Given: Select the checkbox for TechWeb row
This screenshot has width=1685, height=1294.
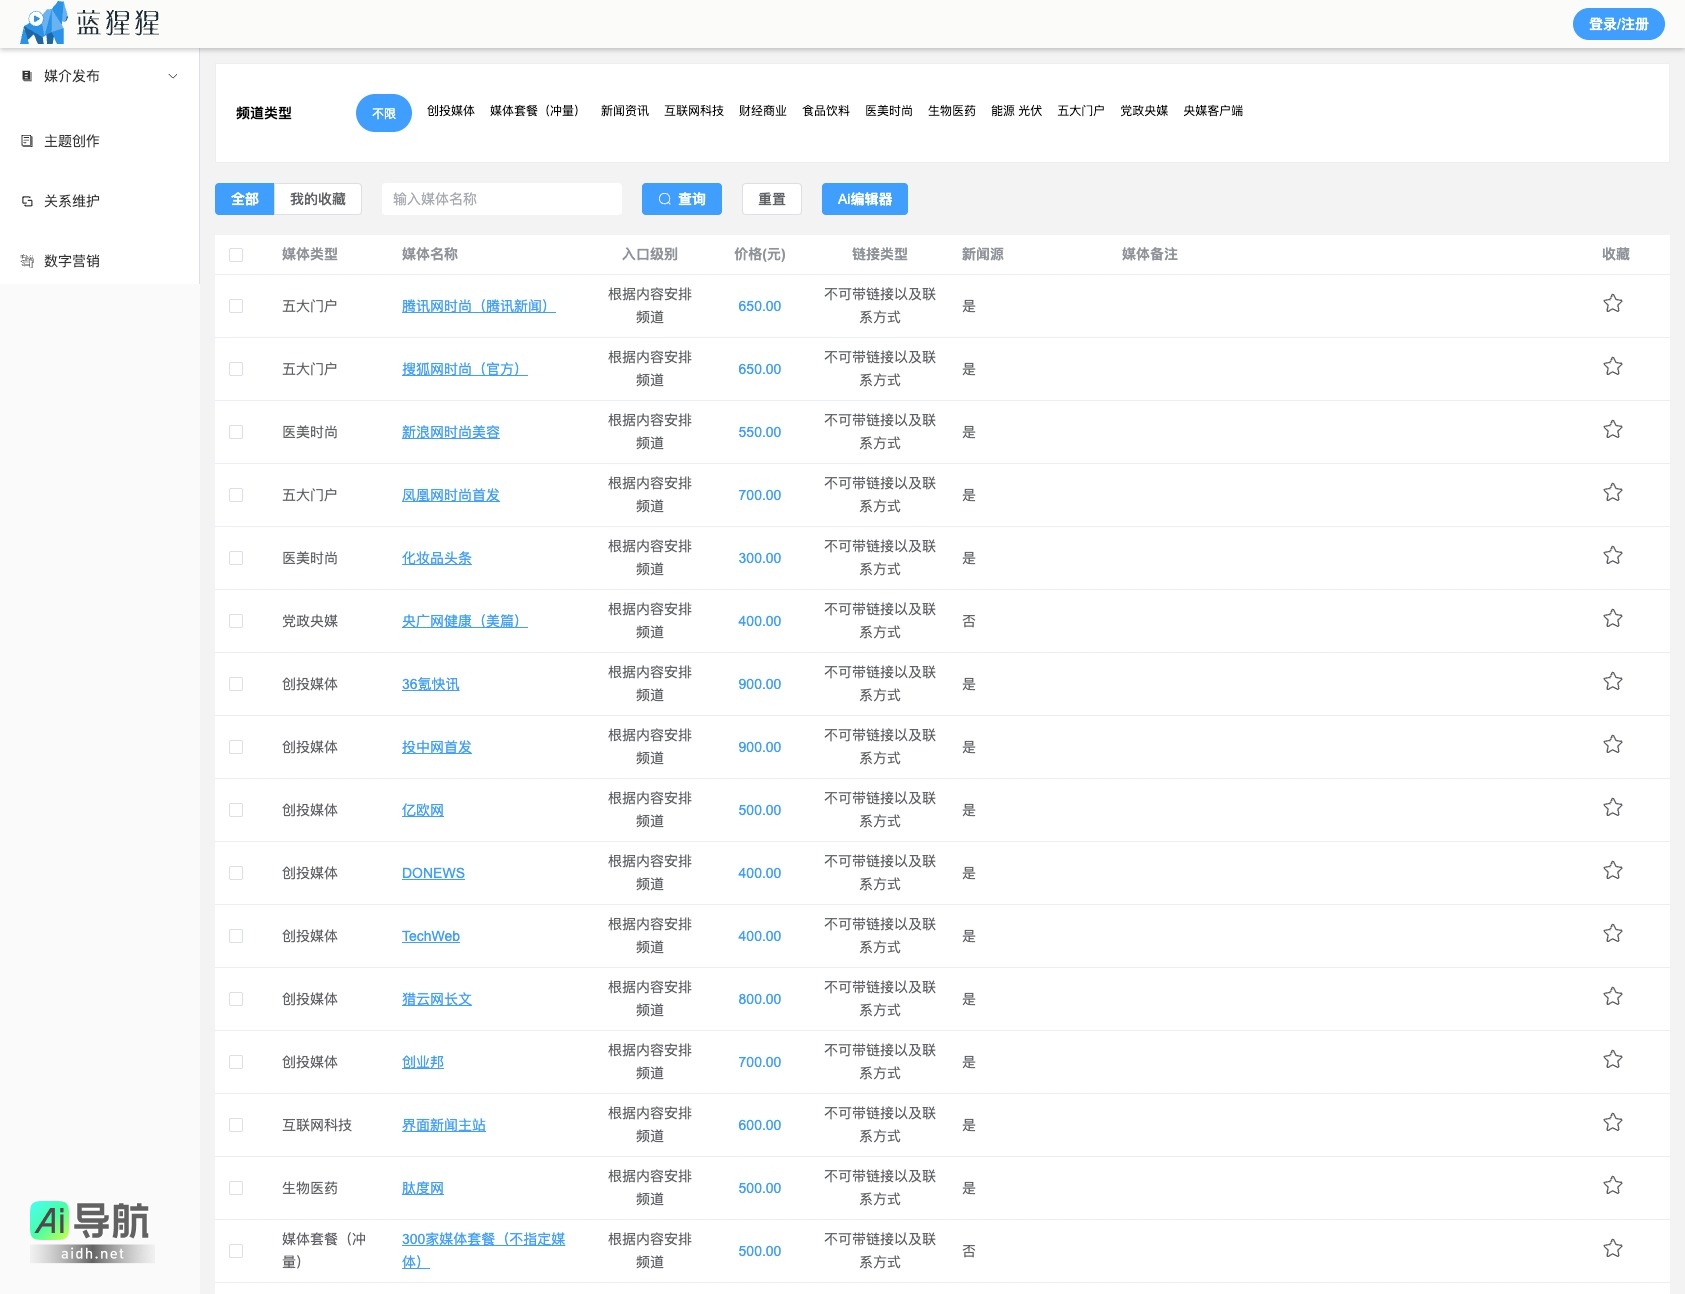Looking at the screenshot, I should tap(236, 936).
